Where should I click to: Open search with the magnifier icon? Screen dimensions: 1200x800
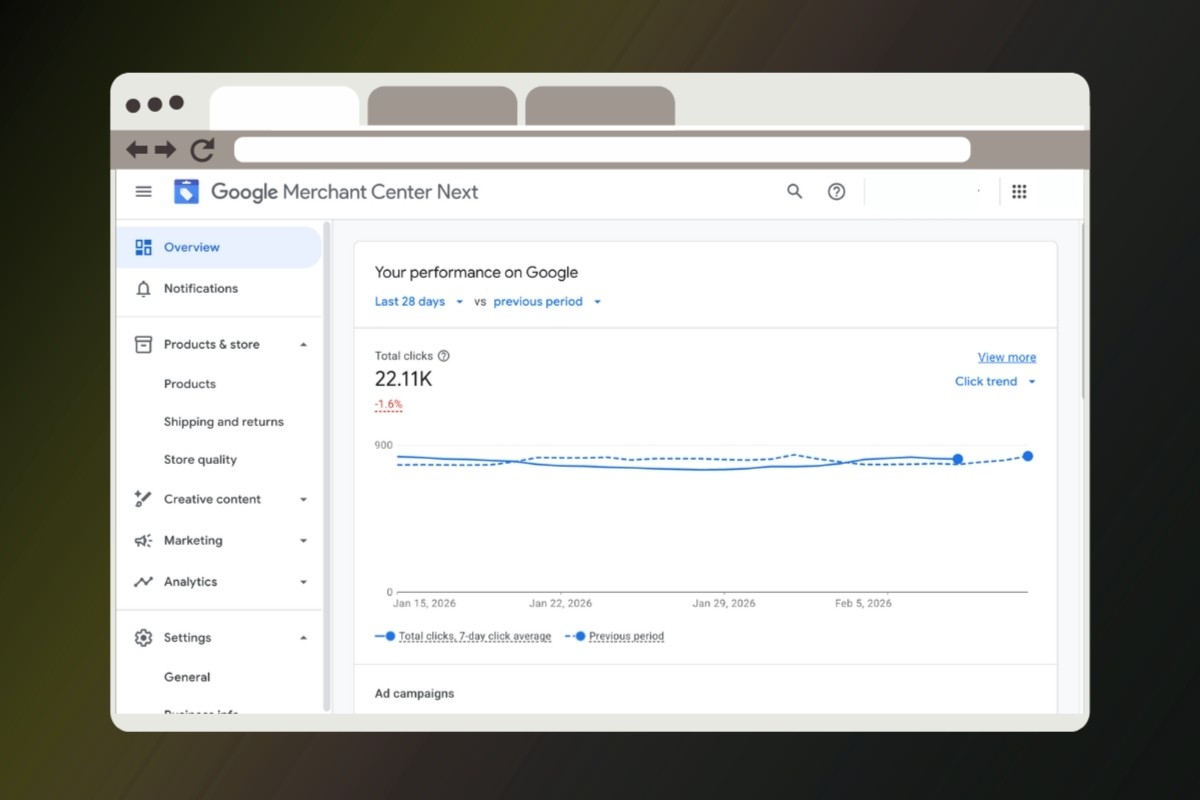pyautogui.click(x=795, y=192)
